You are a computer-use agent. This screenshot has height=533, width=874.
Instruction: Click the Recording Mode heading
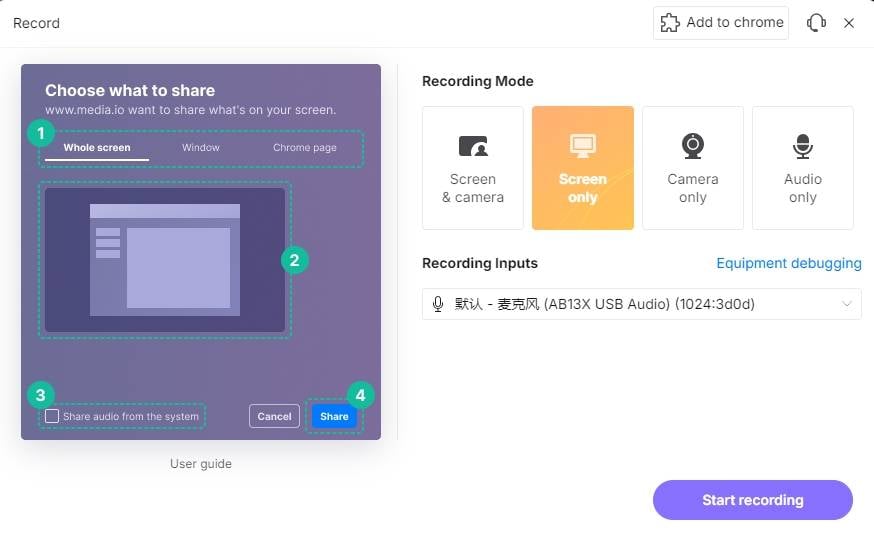(478, 81)
